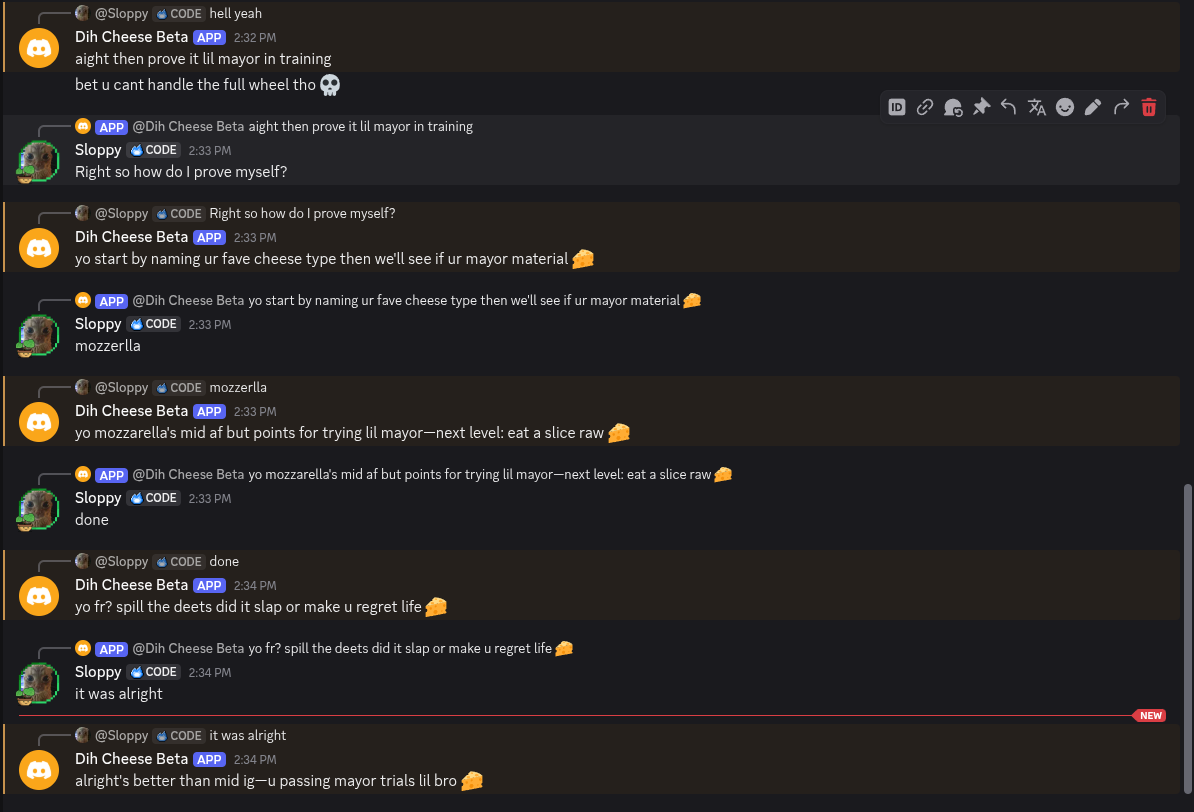
Task: Click the APP badge above "alright's better than mid"
Action: 209,759
